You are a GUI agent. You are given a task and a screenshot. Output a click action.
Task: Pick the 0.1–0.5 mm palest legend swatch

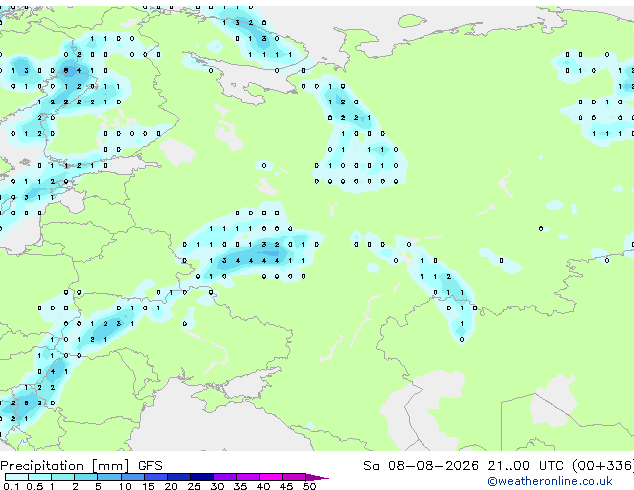pyautogui.click(x=17, y=477)
